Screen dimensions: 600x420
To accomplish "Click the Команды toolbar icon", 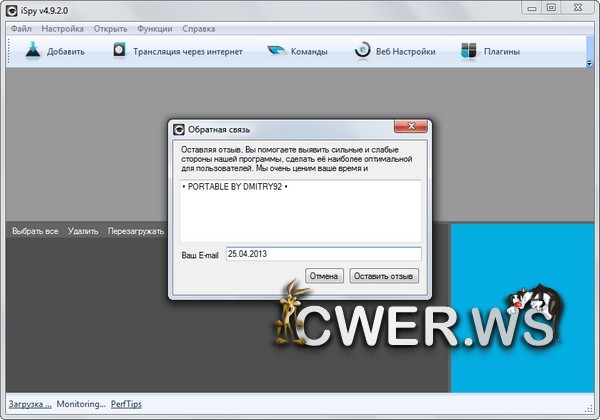I will tap(276, 50).
